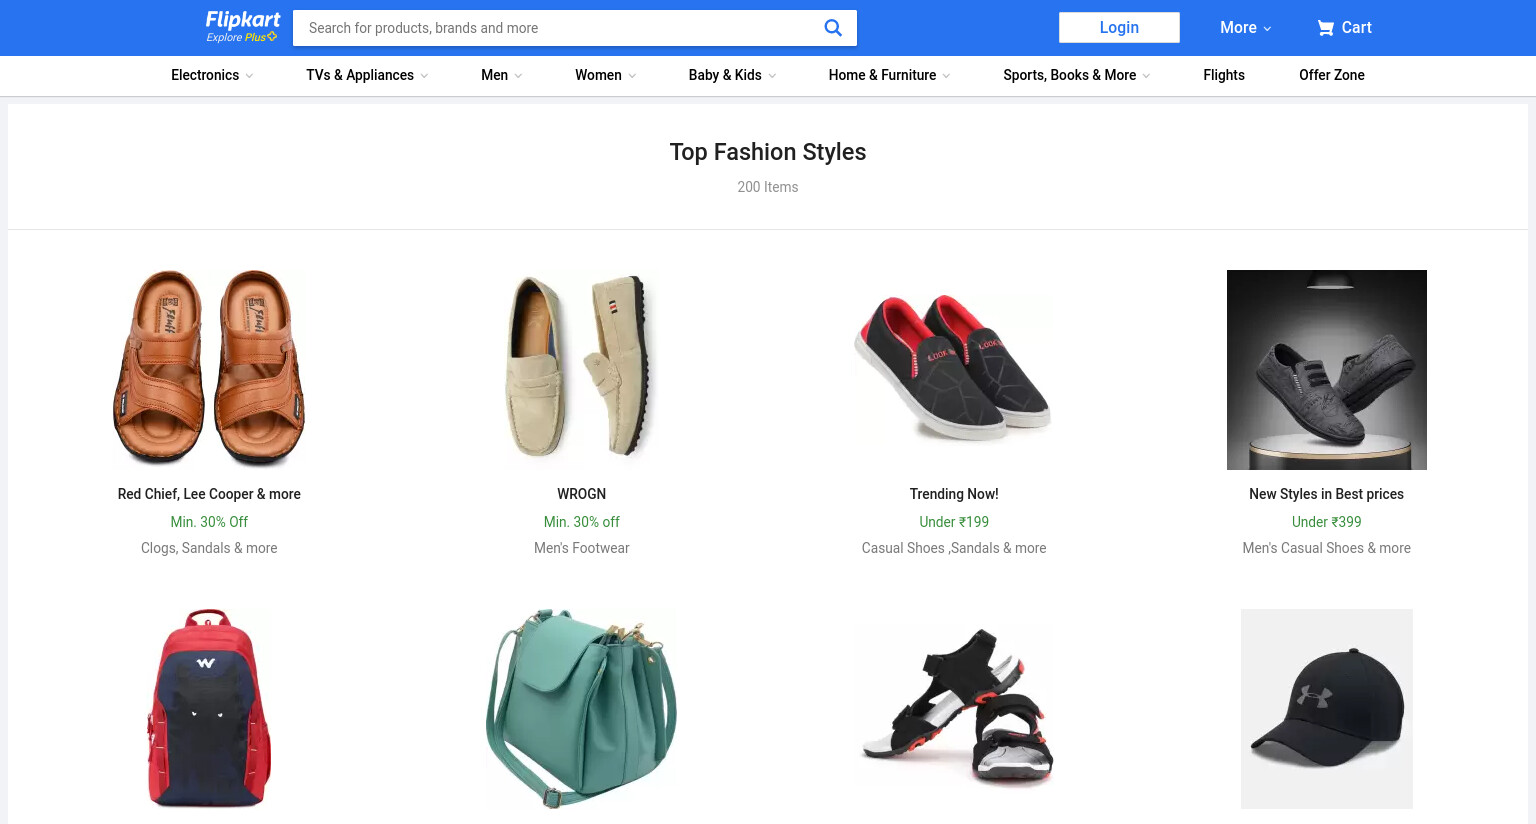This screenshot has width=1536, height=824.
Task: Click Casual Shoes ,Sandals & more text
Action: (x=954, y=548)
